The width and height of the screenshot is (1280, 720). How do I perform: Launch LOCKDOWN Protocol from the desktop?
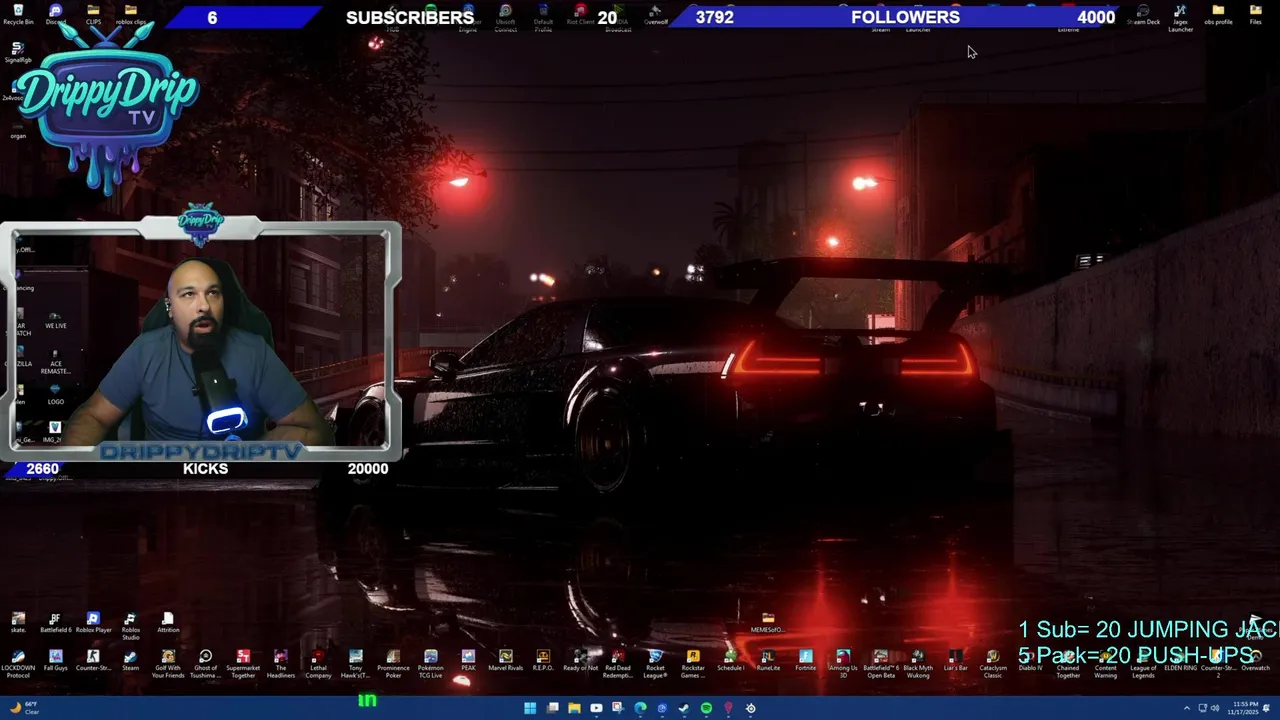(18, 664)
